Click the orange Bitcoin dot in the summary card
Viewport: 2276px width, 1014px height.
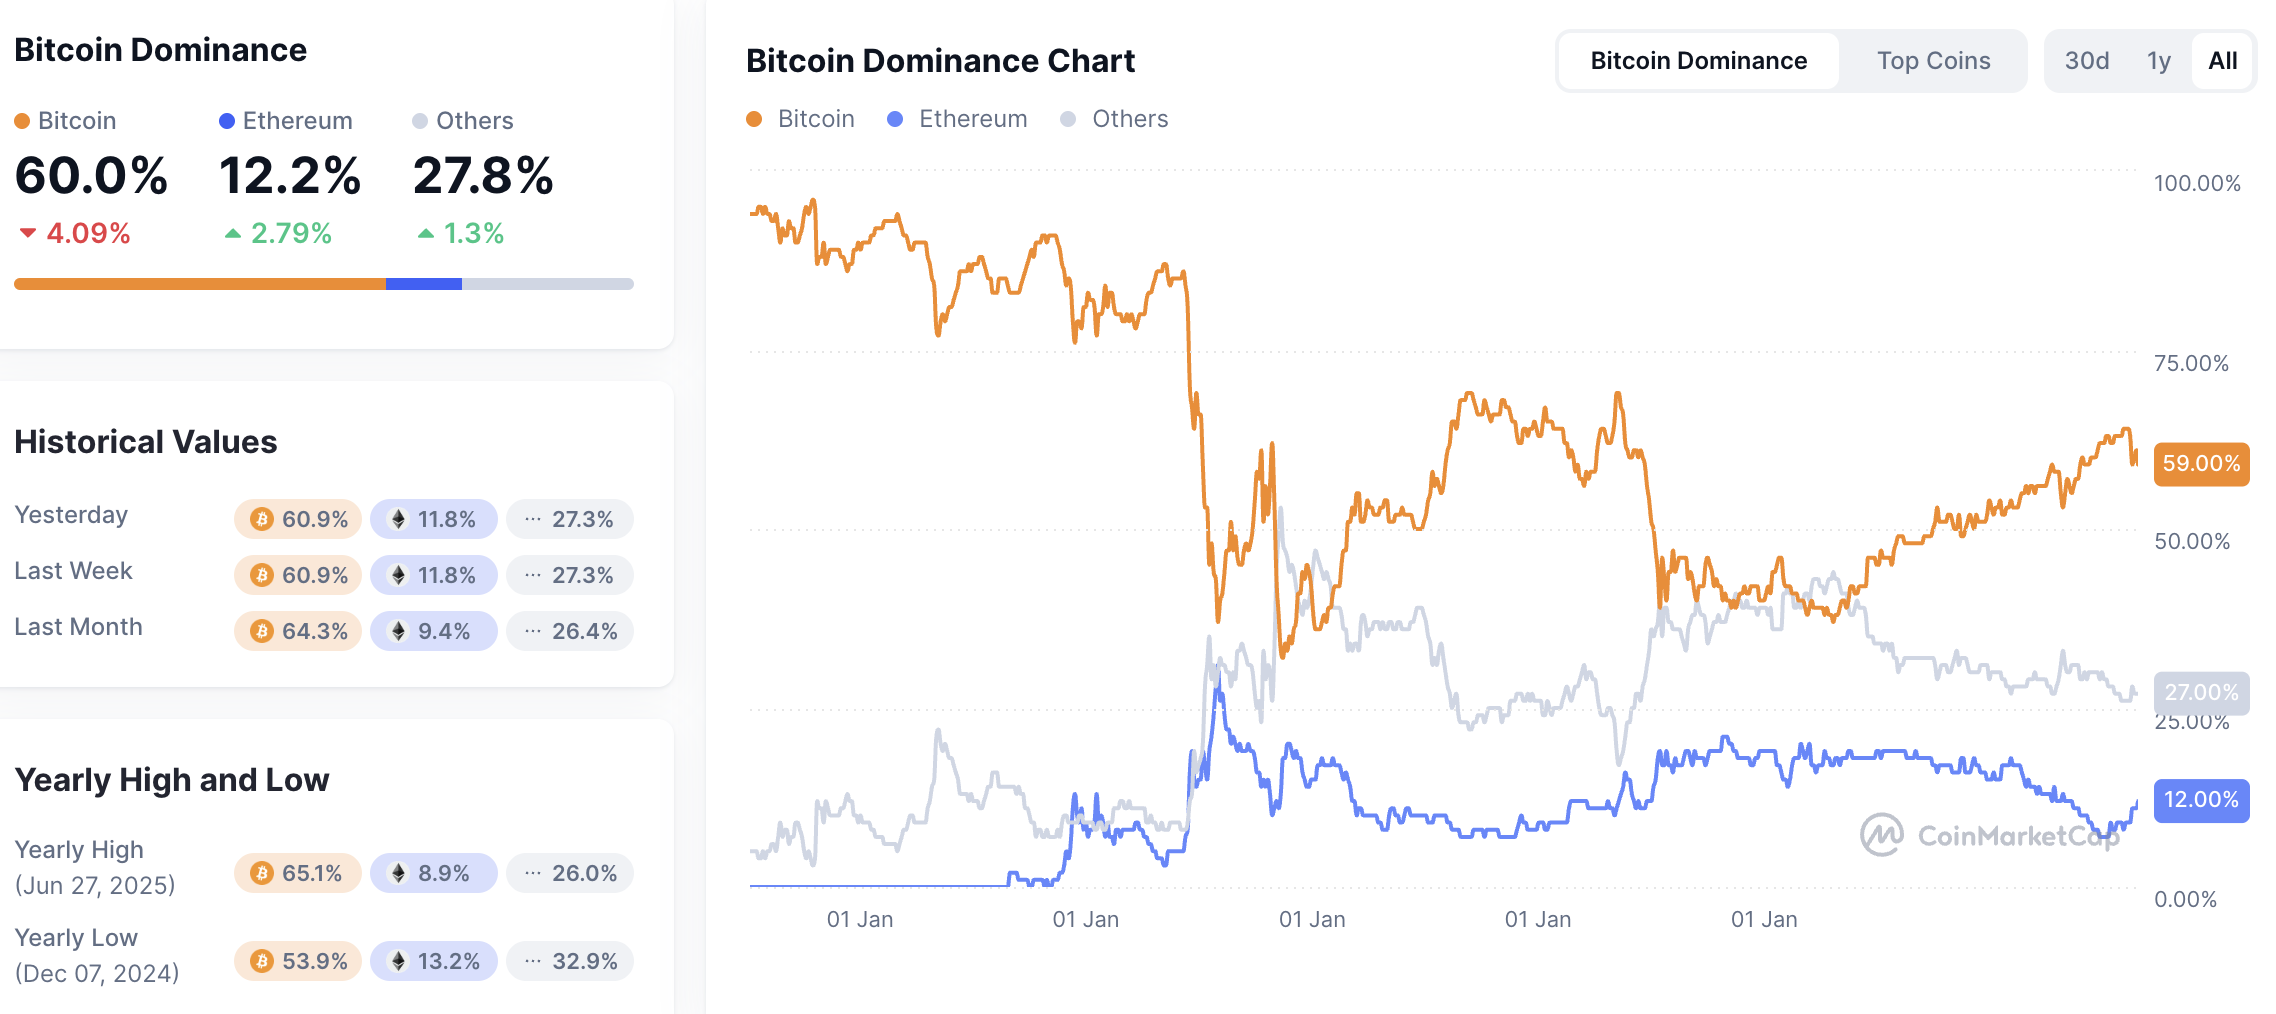pos(23,121)
